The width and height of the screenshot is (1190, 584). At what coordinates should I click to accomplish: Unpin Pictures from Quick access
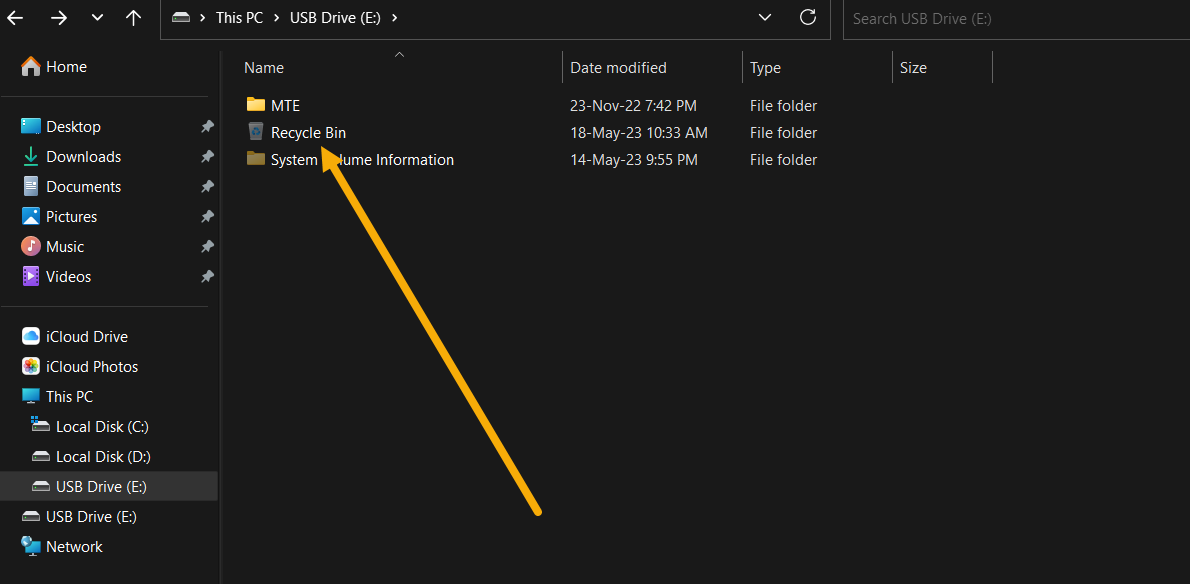tap(207, 216)
